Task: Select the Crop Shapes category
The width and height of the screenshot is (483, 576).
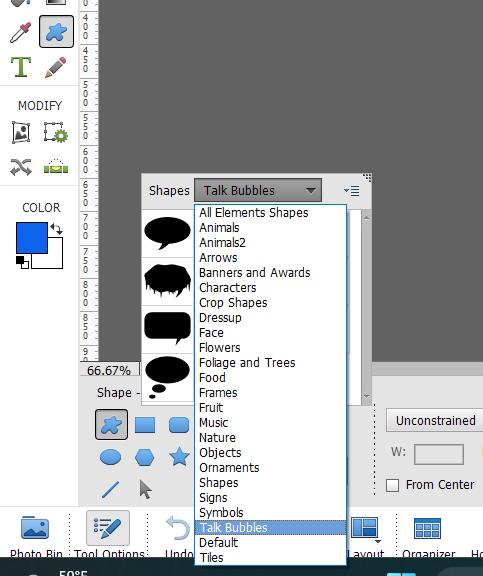Action: (270, 303)
